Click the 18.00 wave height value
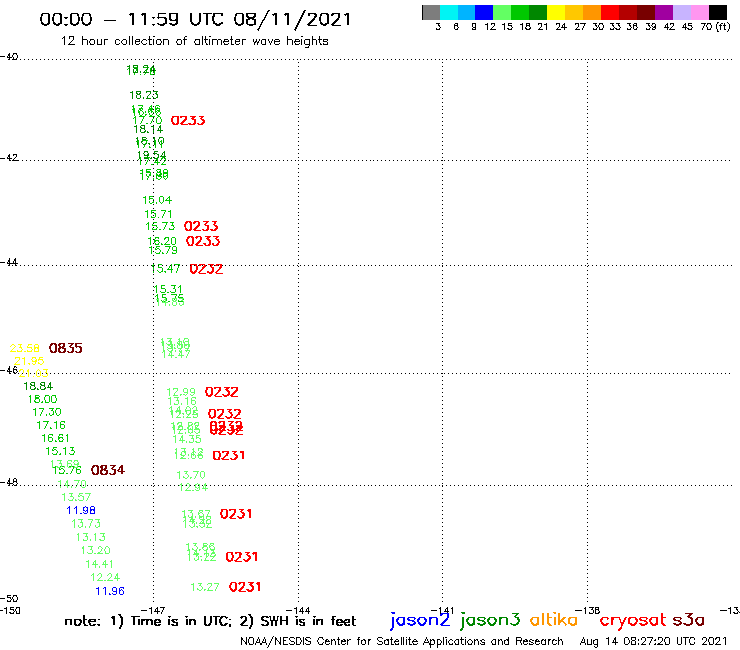 coord(42,399)
